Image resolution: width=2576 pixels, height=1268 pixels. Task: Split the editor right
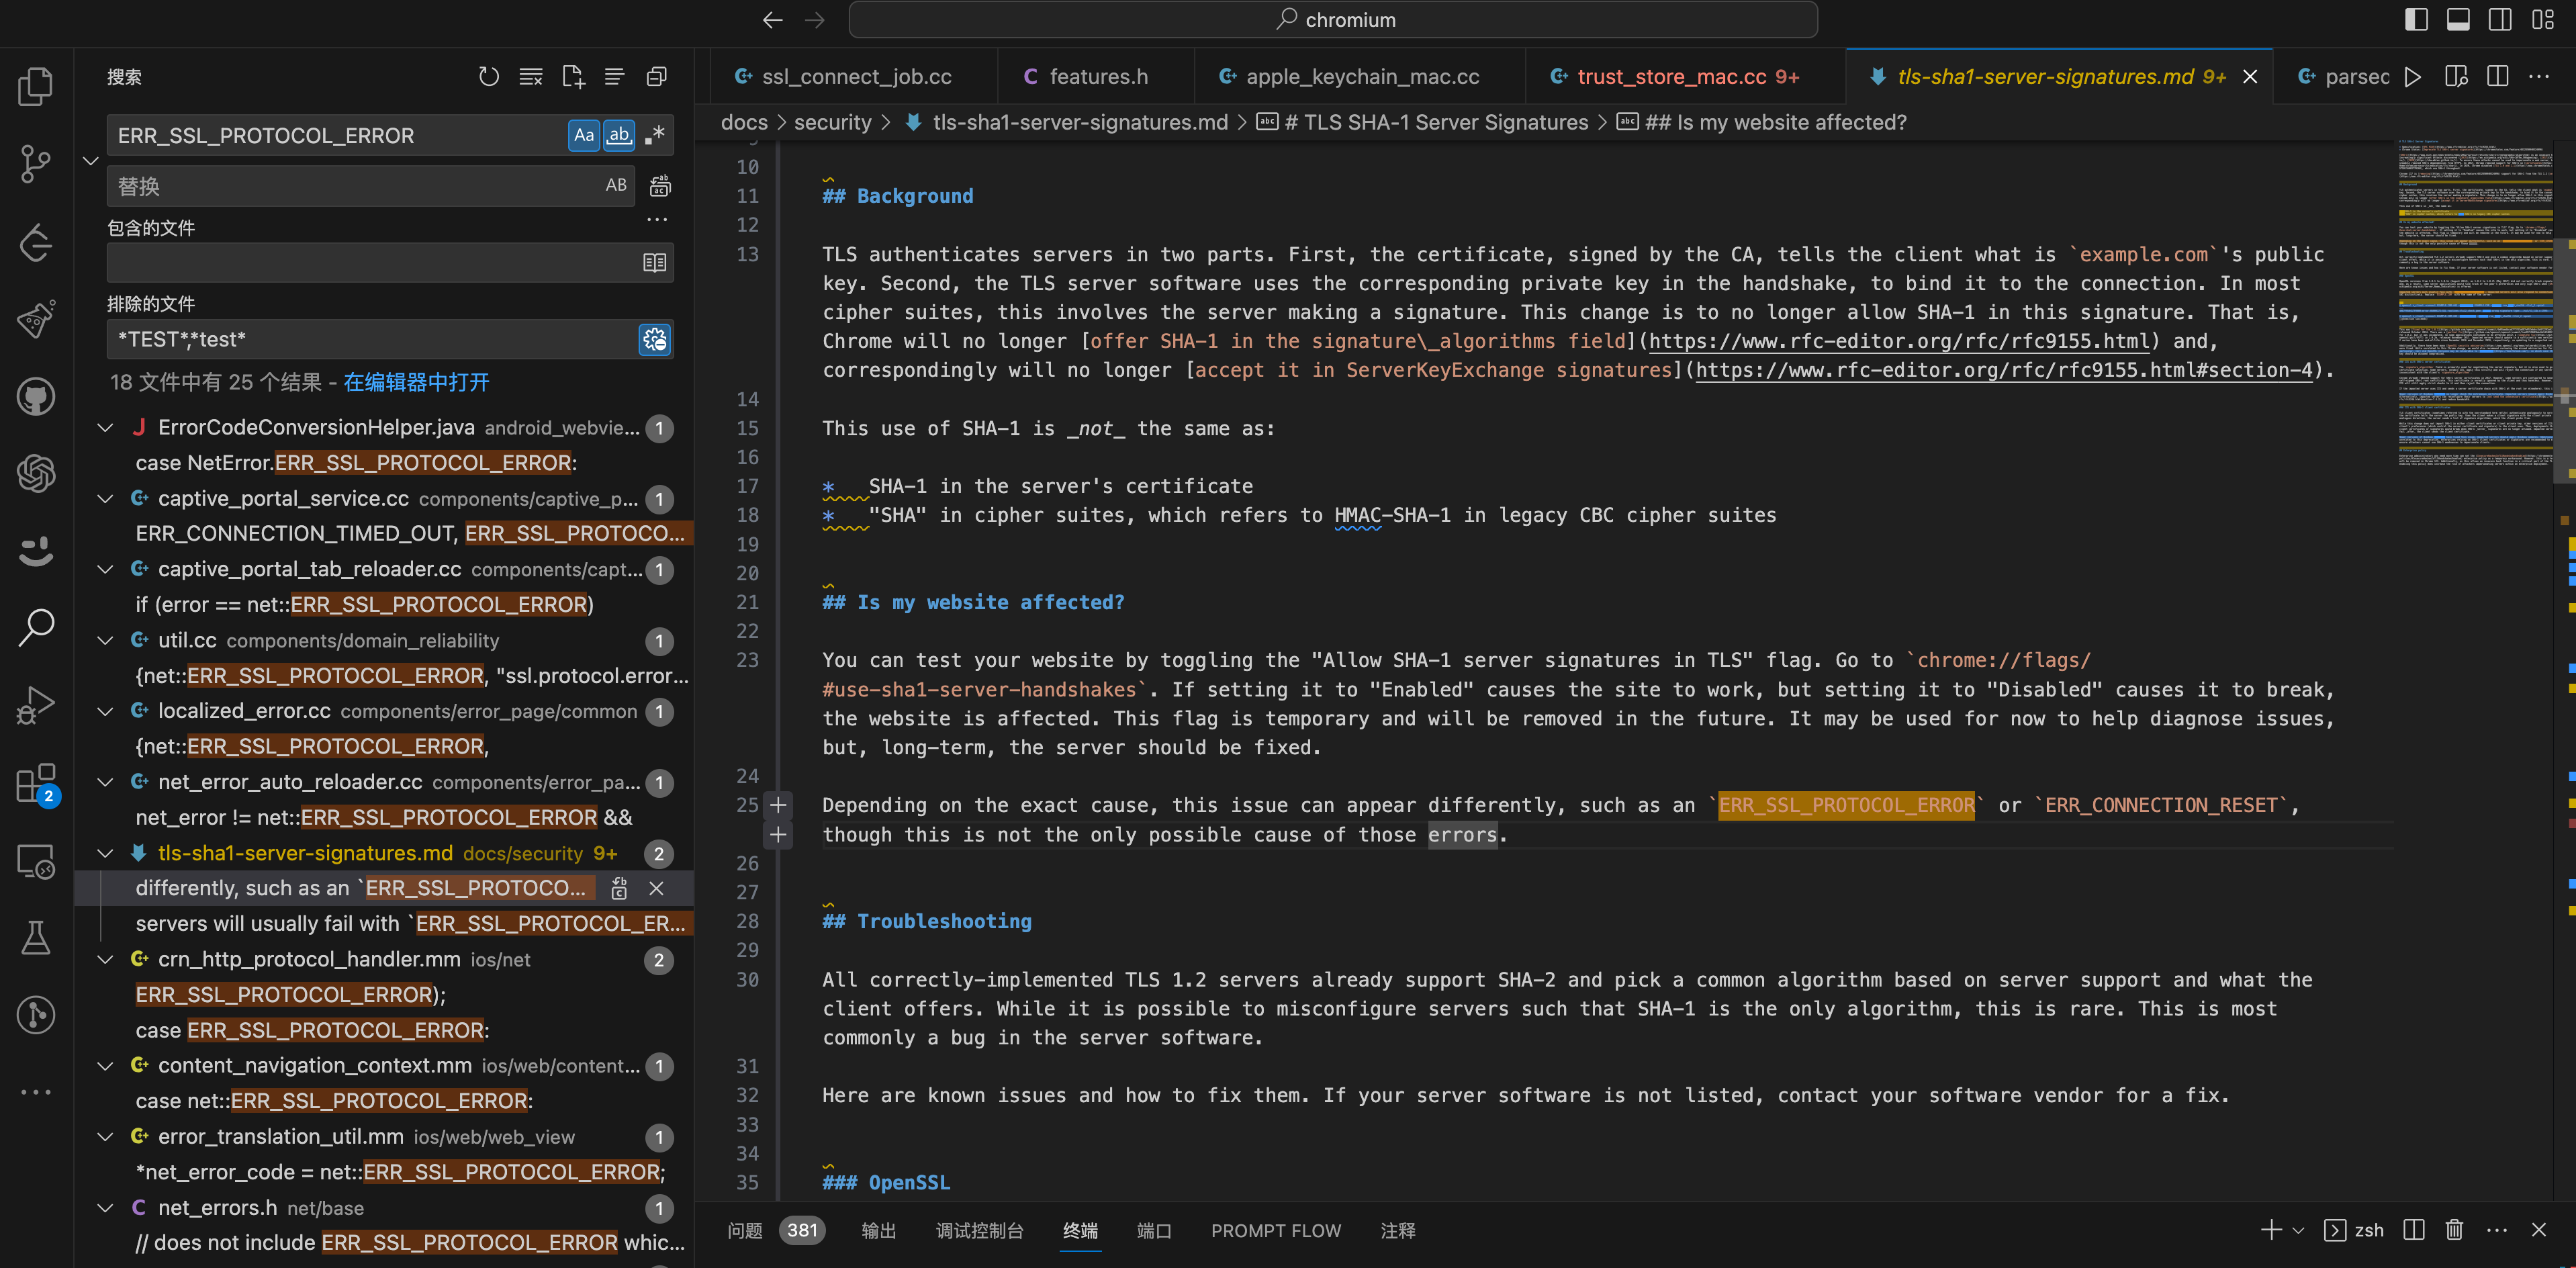point(2497,77)
